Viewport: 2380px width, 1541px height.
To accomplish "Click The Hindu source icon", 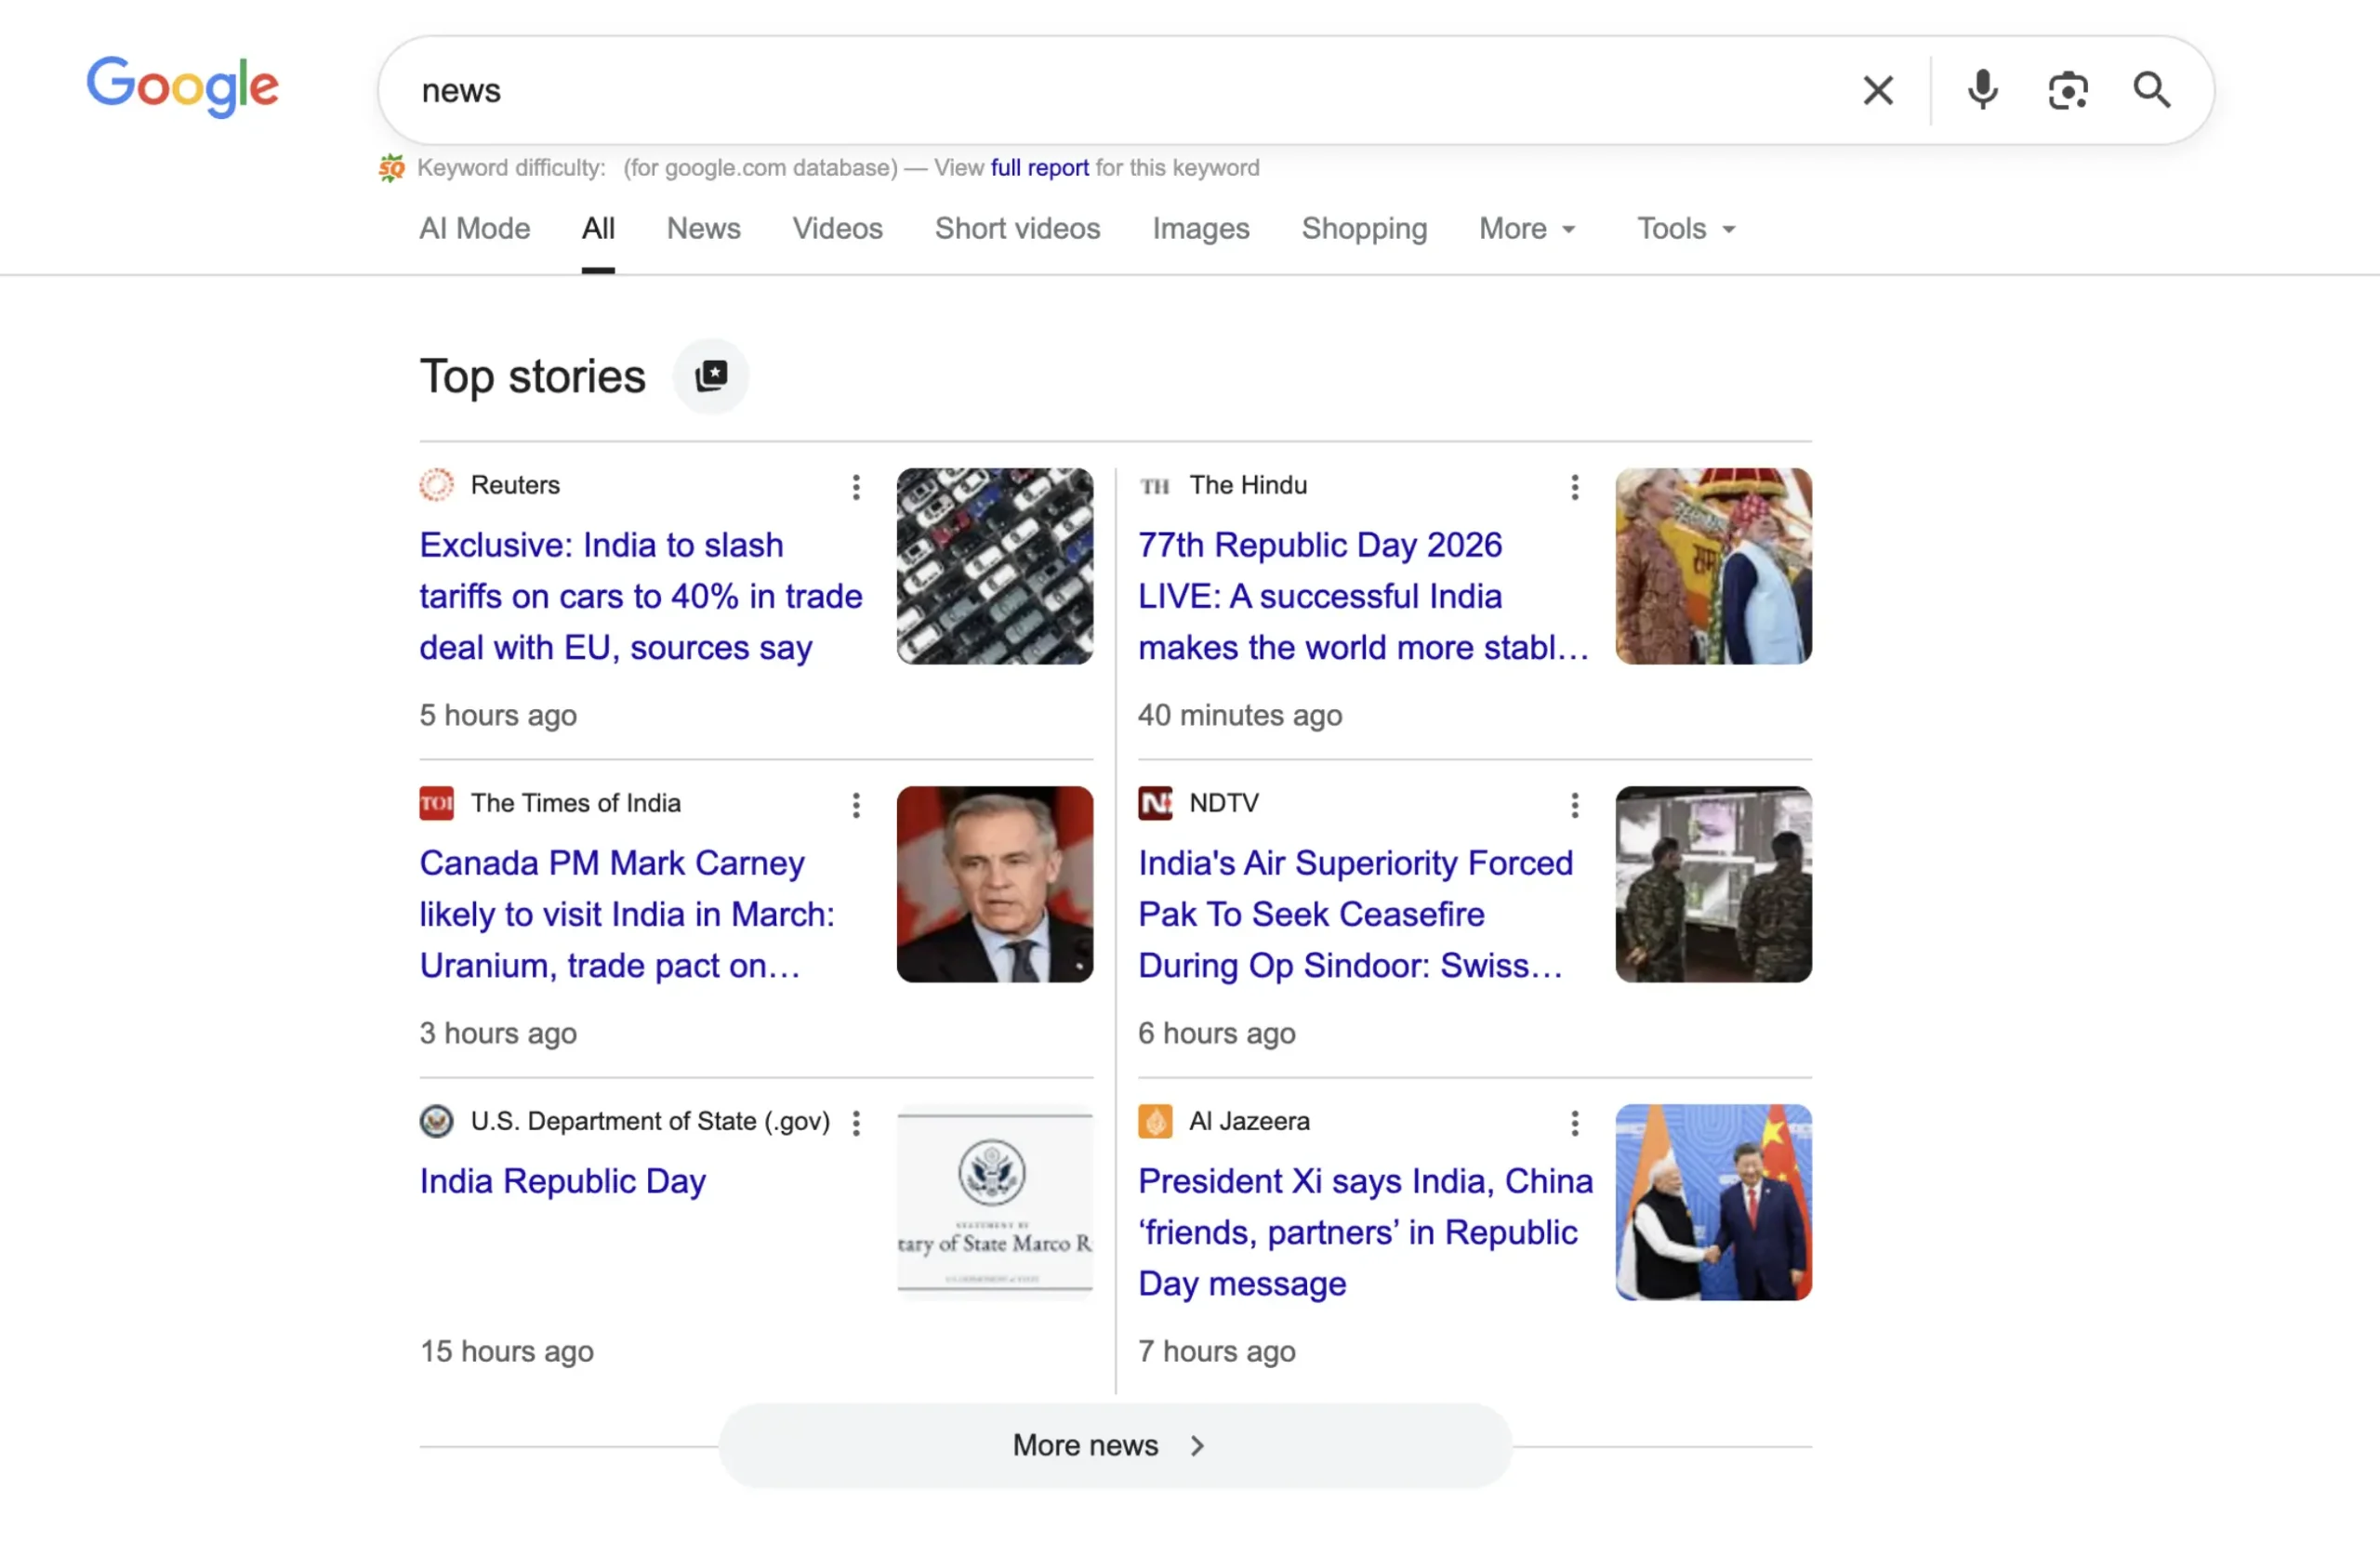I will [1155, 486].
